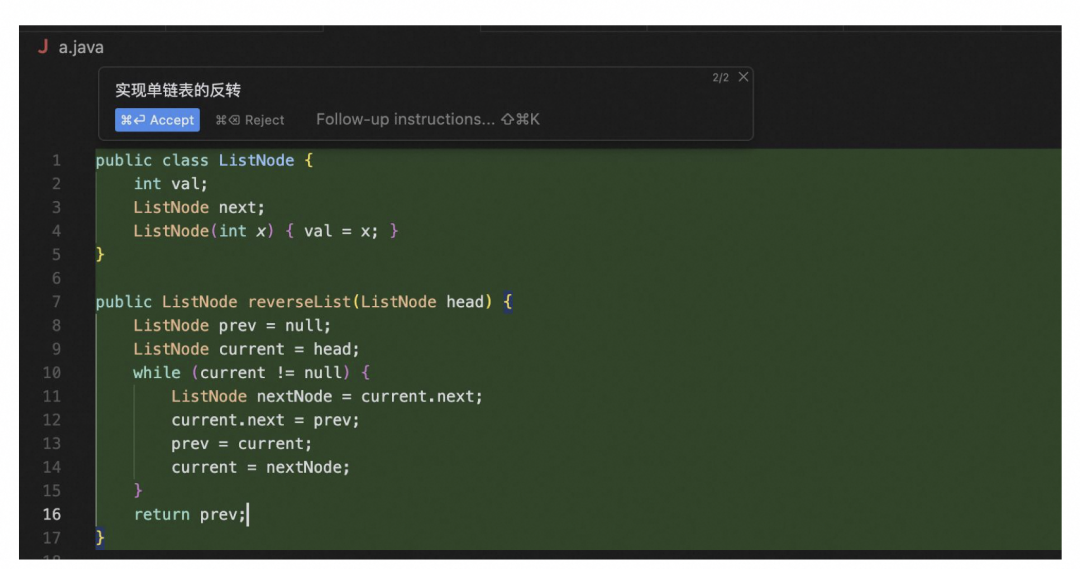
Task: Switch to the a.java tab
Action: coord(80,47)
